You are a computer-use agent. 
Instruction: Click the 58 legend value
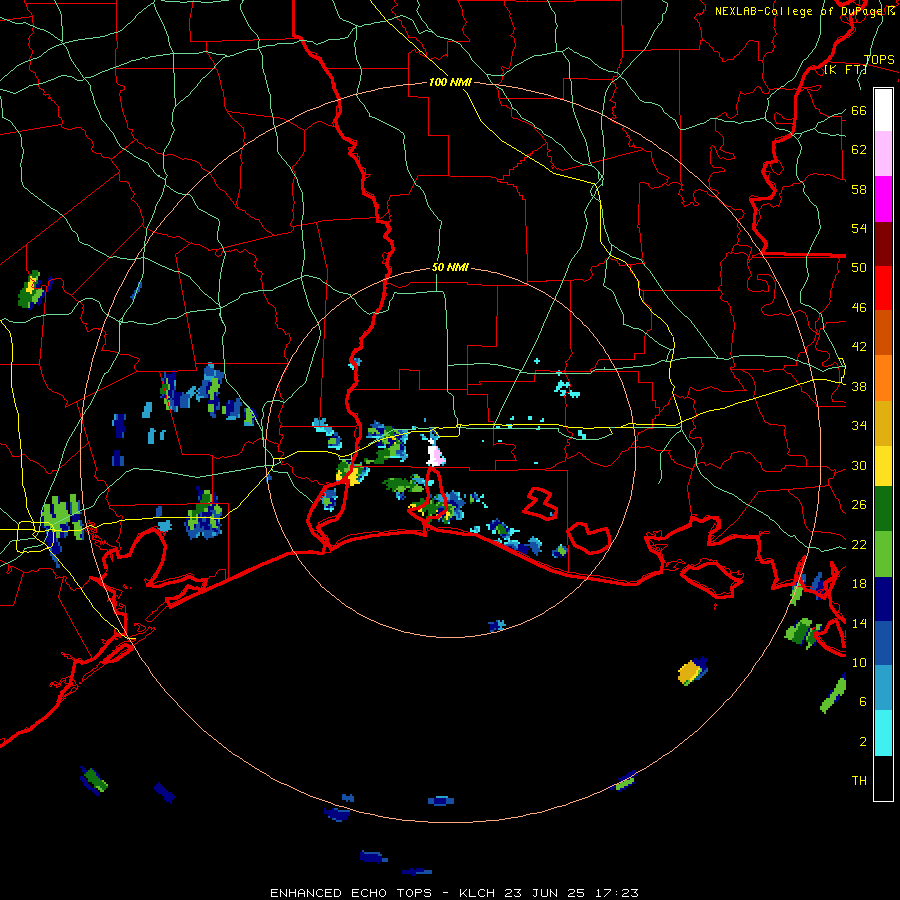click(859, 189)
